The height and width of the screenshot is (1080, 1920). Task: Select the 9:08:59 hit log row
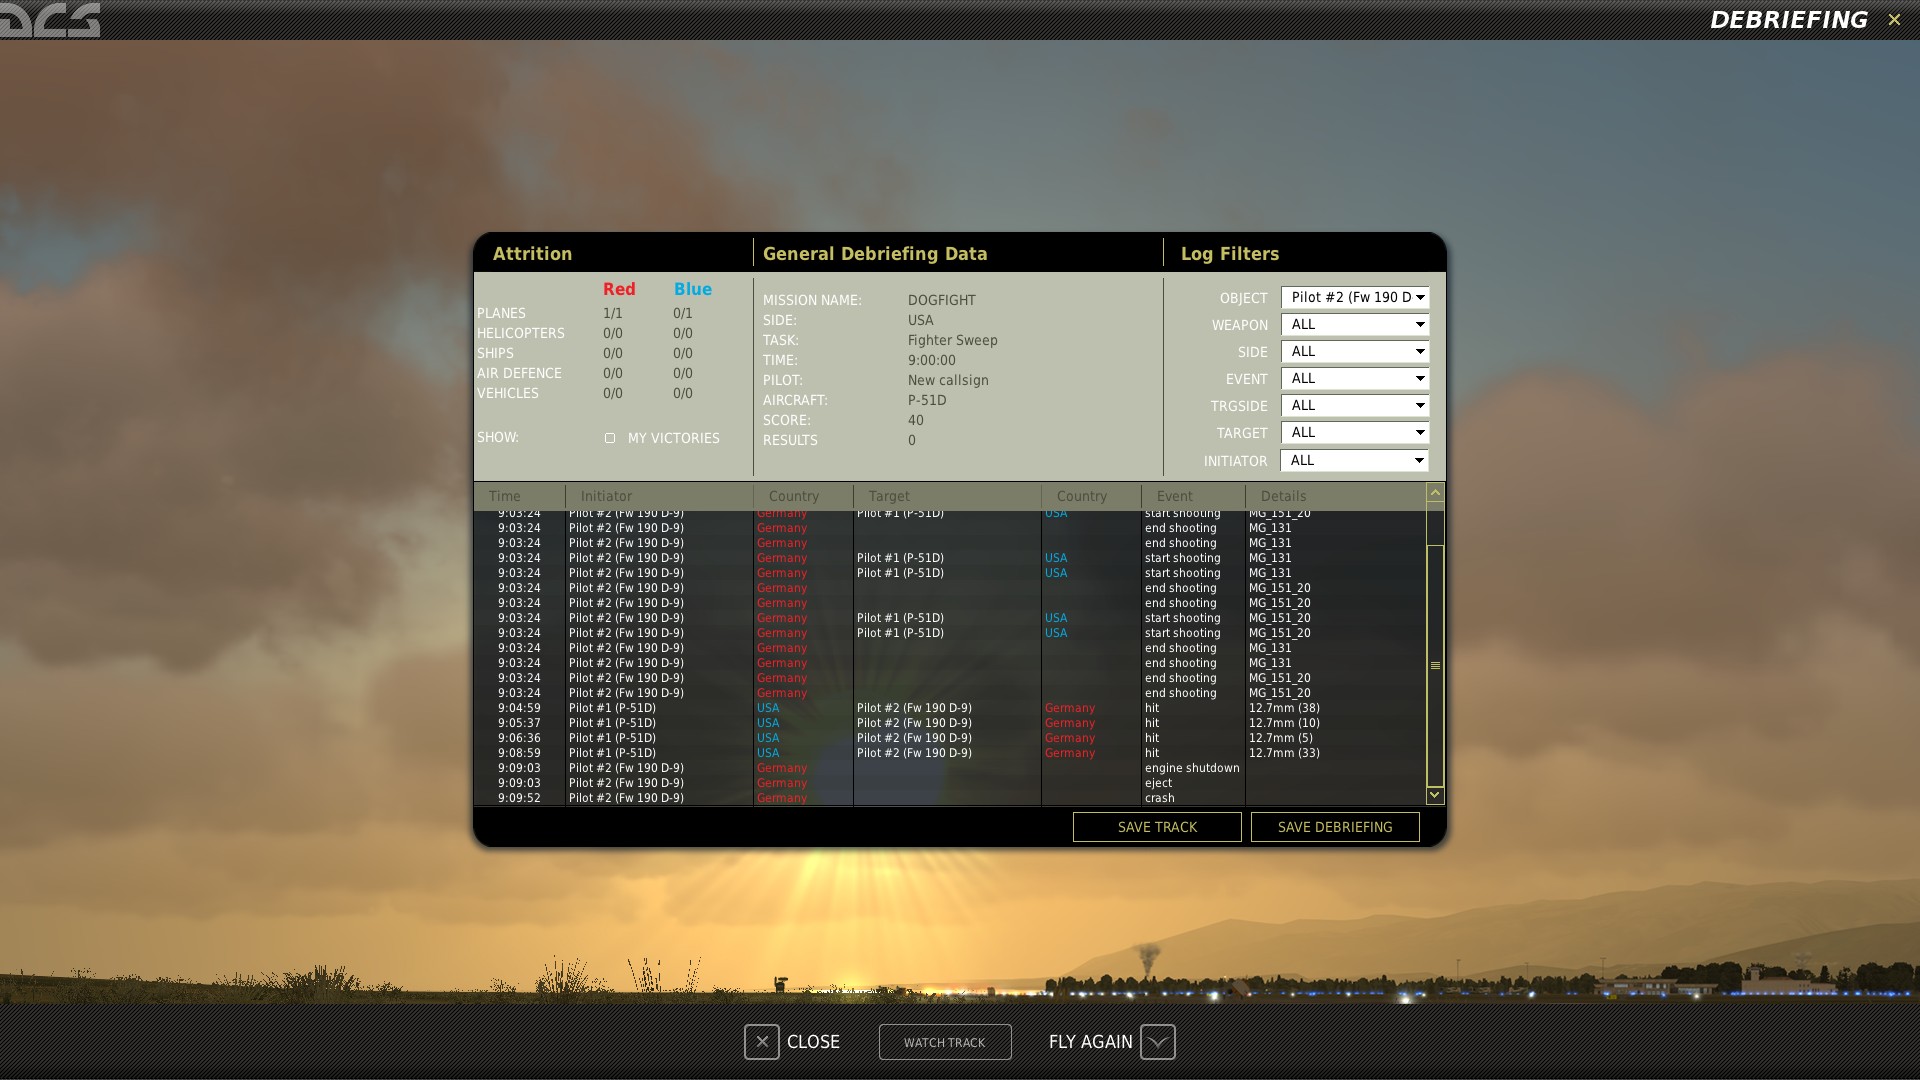click(x=950, y=753)
